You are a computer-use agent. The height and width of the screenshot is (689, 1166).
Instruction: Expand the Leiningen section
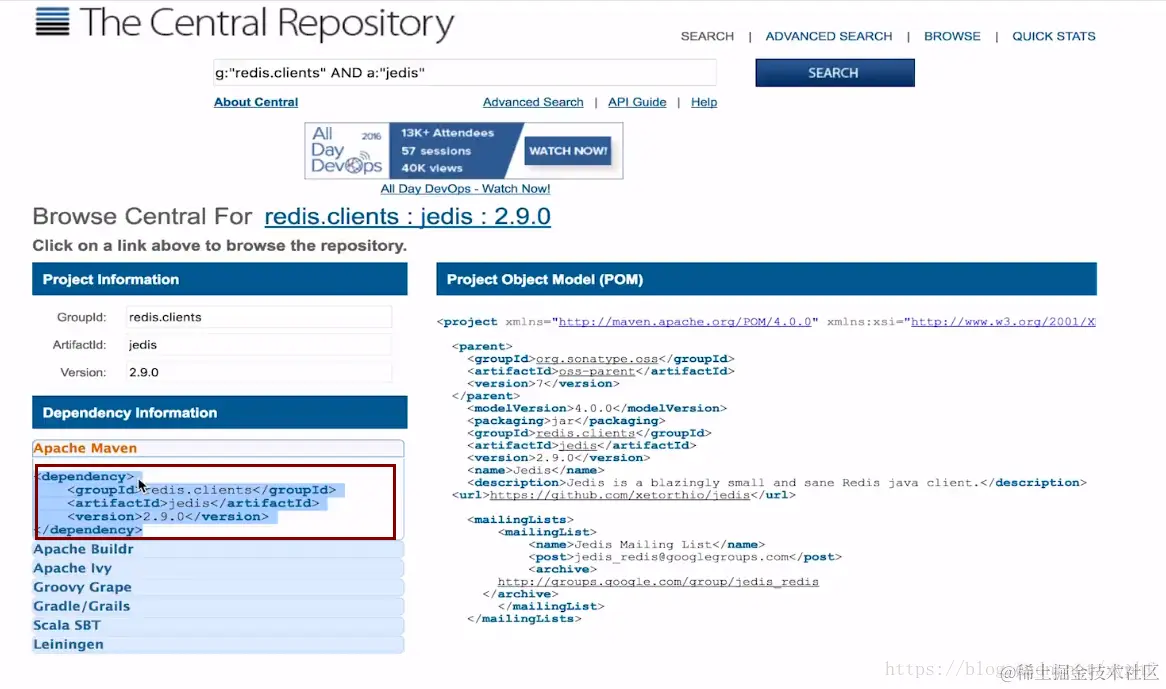click(218, 644)
